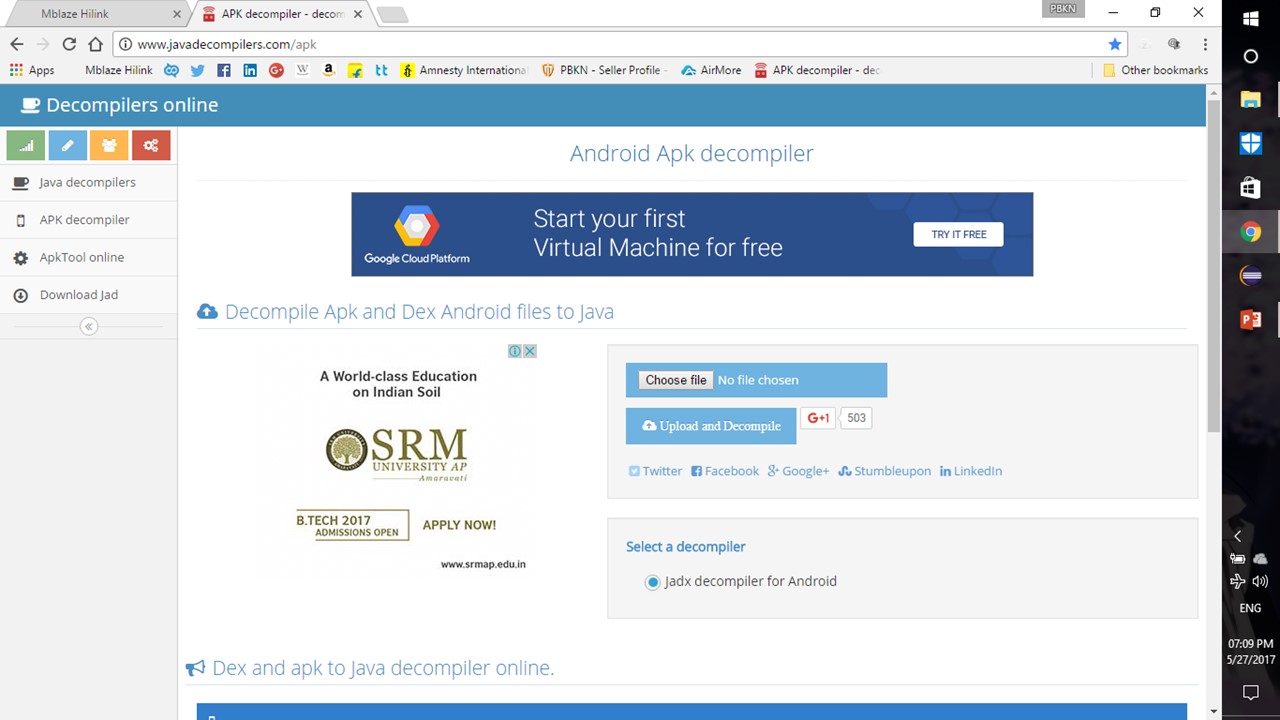
Task: Launch Eclipse from the Windows taskbar
Action: click(1250, 276)
